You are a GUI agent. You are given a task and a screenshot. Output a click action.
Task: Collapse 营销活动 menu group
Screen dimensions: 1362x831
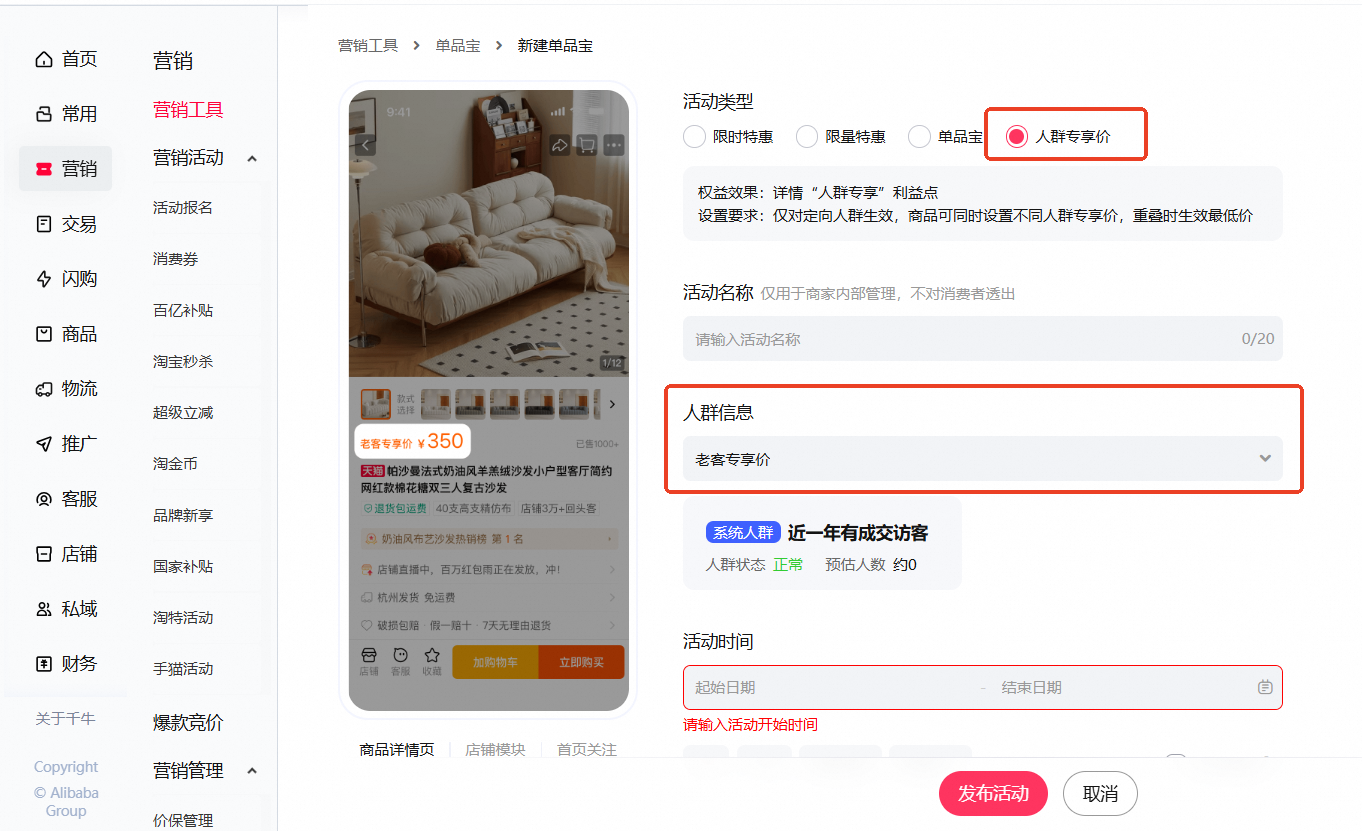pyautogui.click(x=252, y=158)
